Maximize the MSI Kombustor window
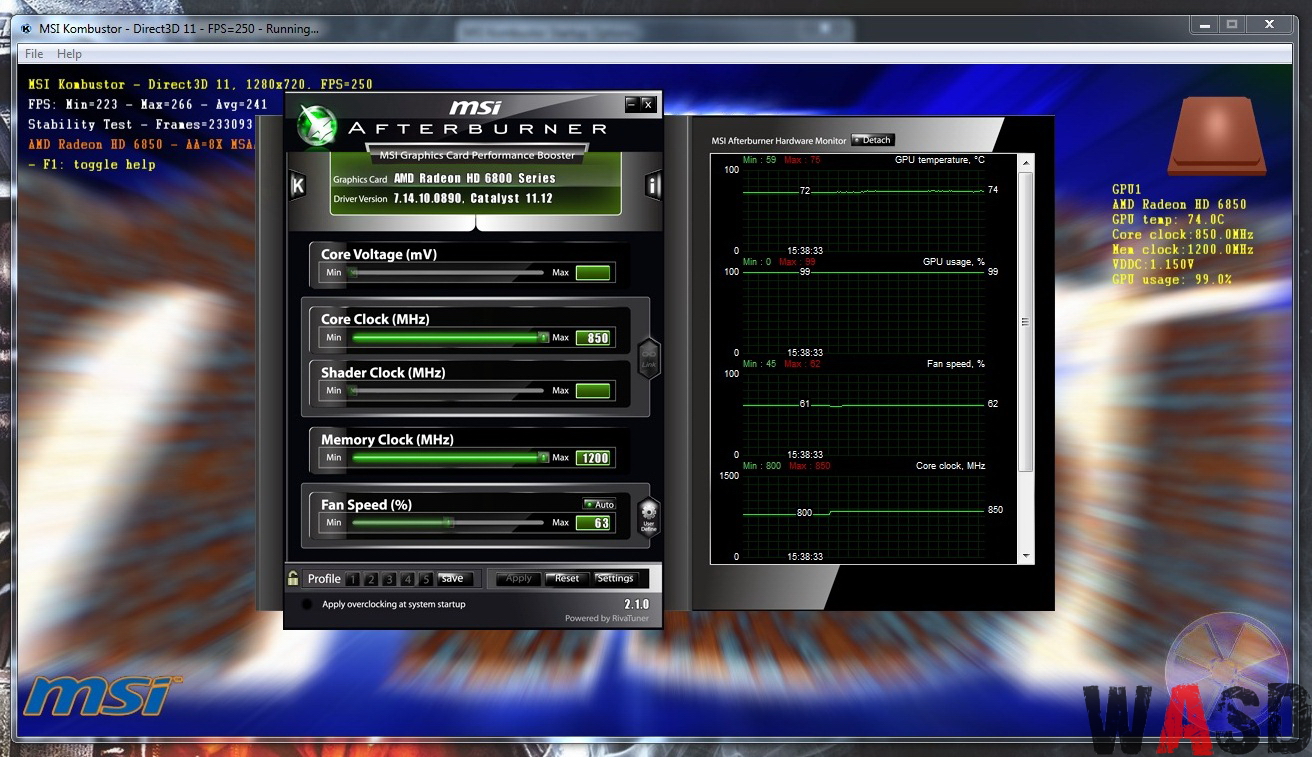Screen dimensions: 1312x757 click(x=1232, y=24)
